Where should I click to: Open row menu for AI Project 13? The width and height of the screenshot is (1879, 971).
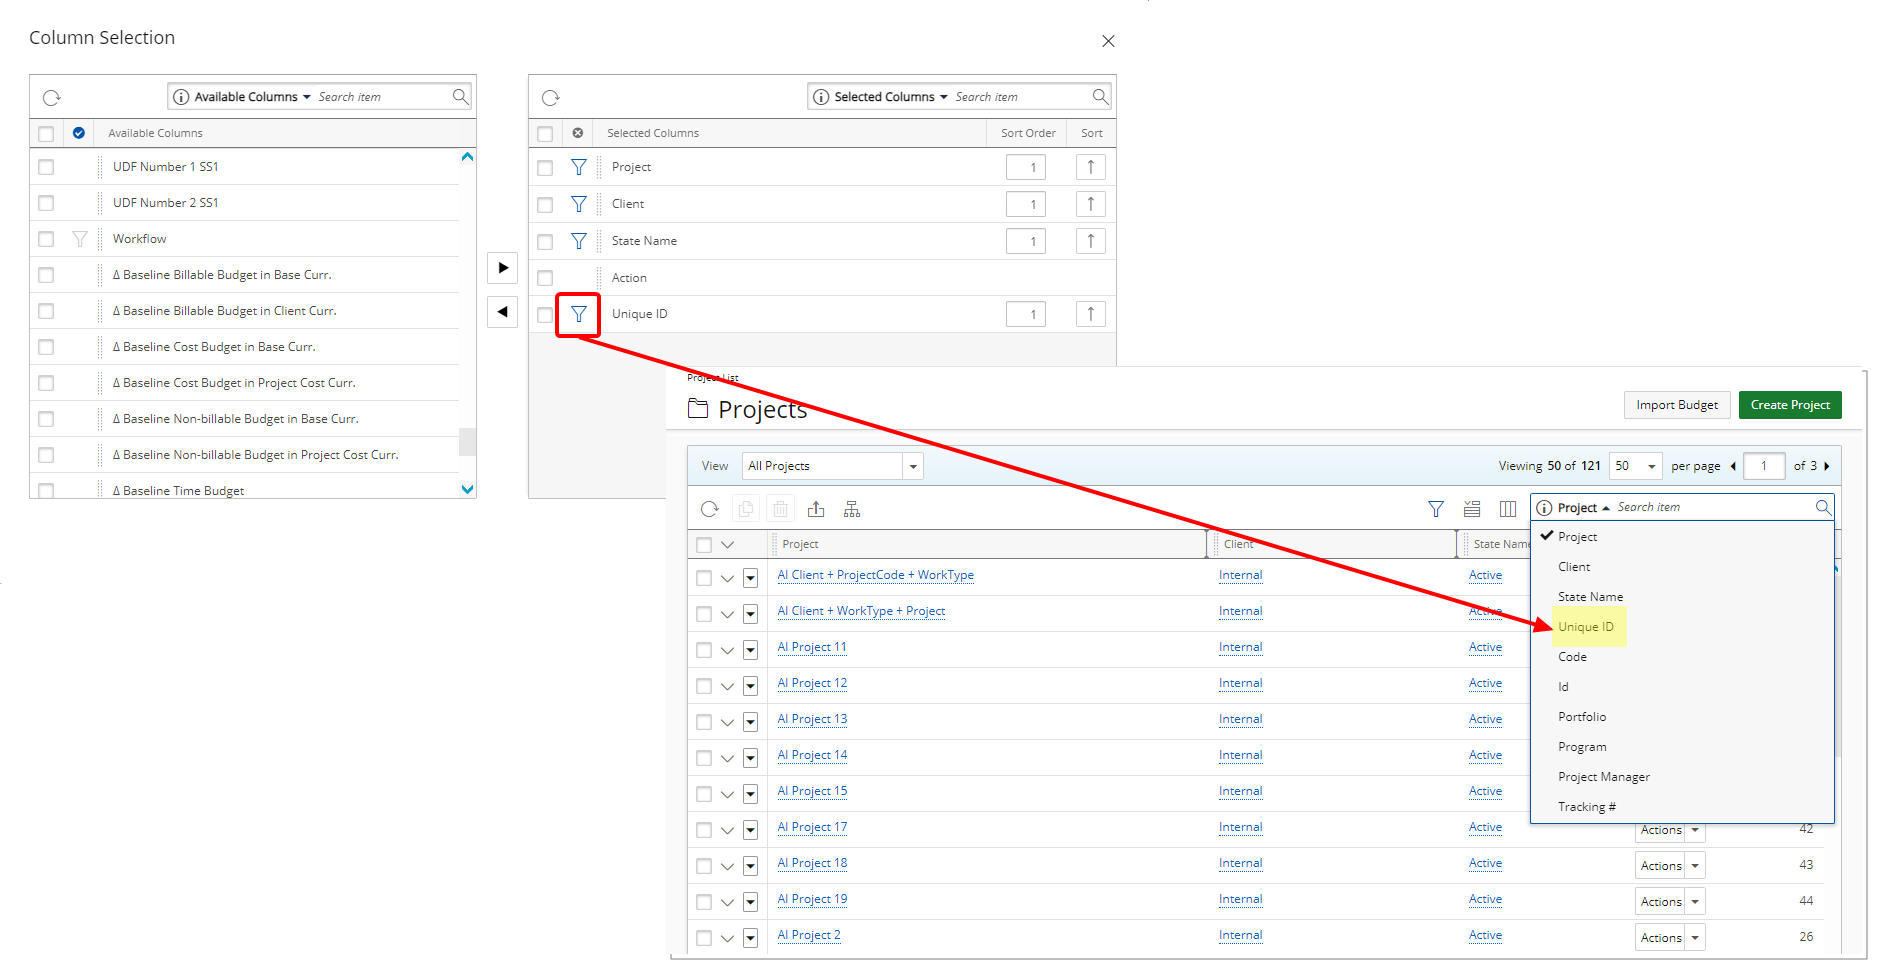(x=750, y=722)
